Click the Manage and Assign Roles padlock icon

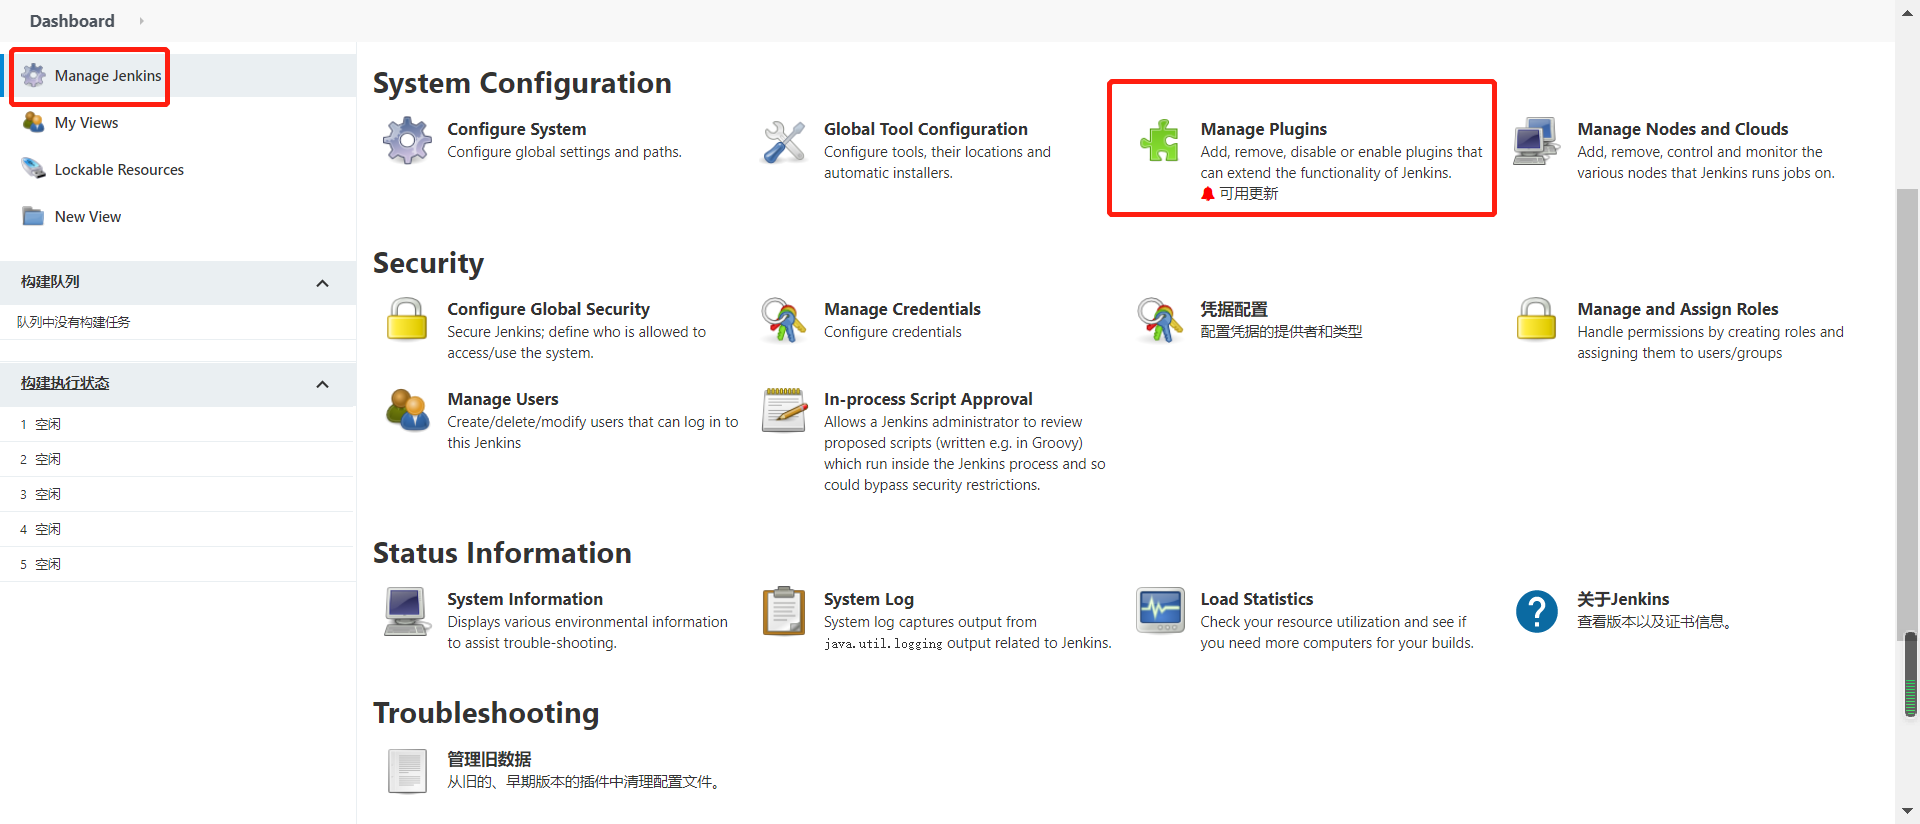click(1537, 320)
